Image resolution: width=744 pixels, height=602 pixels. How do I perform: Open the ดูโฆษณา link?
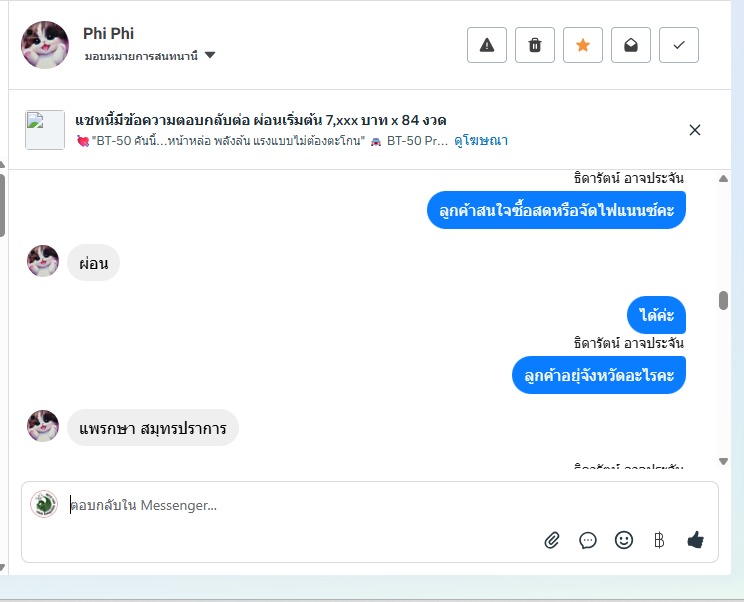[x=481, y=141]
